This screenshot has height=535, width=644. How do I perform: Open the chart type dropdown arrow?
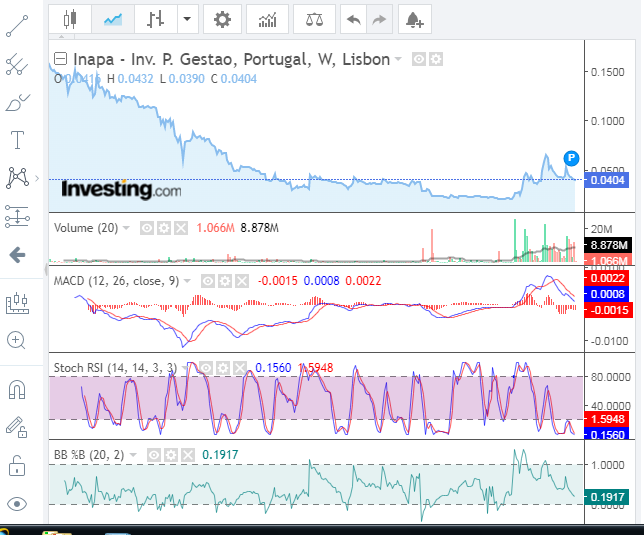click(x=187, y=19)
